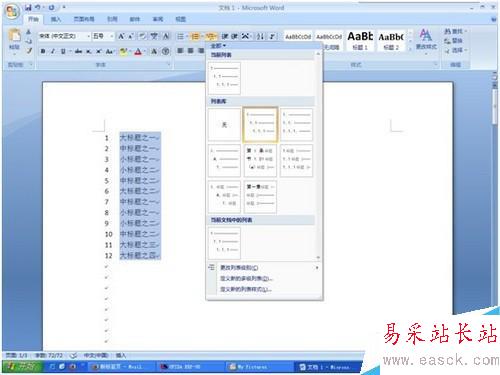Customize Quick Access toolbar dropdown
This screenshot has width=500, height=375.
click(x=64, y=7)
